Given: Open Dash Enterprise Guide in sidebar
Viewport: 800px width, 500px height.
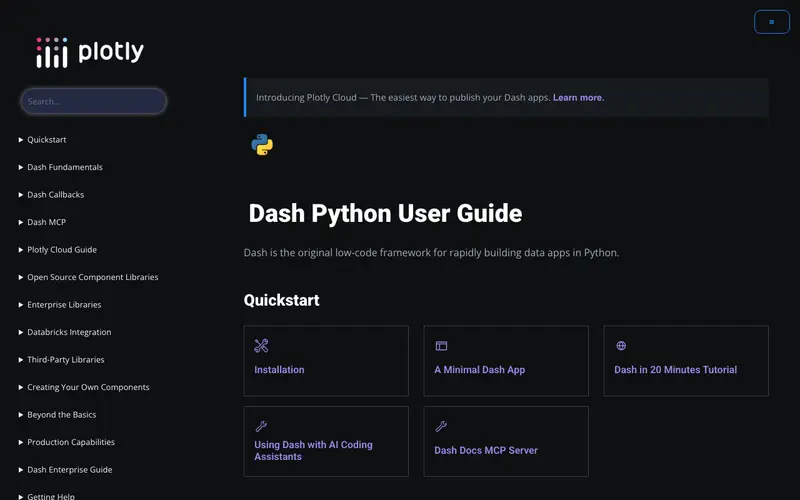Looking at the screenshot, I should (70, 470).
